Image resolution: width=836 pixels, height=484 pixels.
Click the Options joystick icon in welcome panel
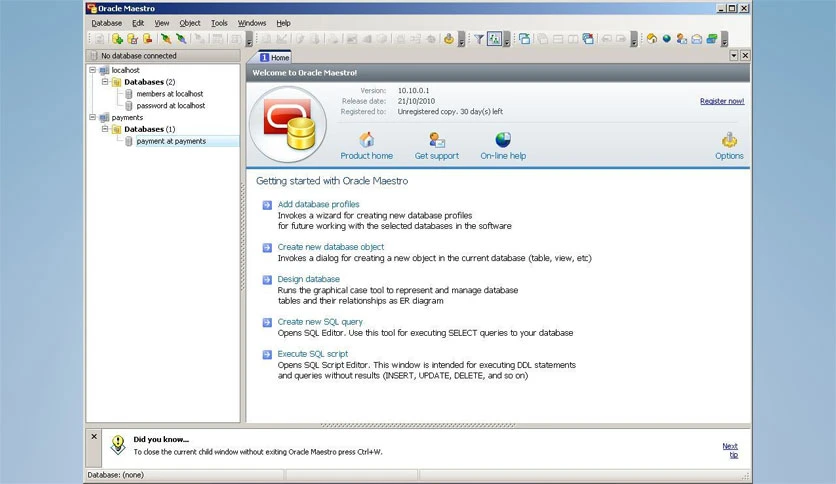tap(729, 140)
